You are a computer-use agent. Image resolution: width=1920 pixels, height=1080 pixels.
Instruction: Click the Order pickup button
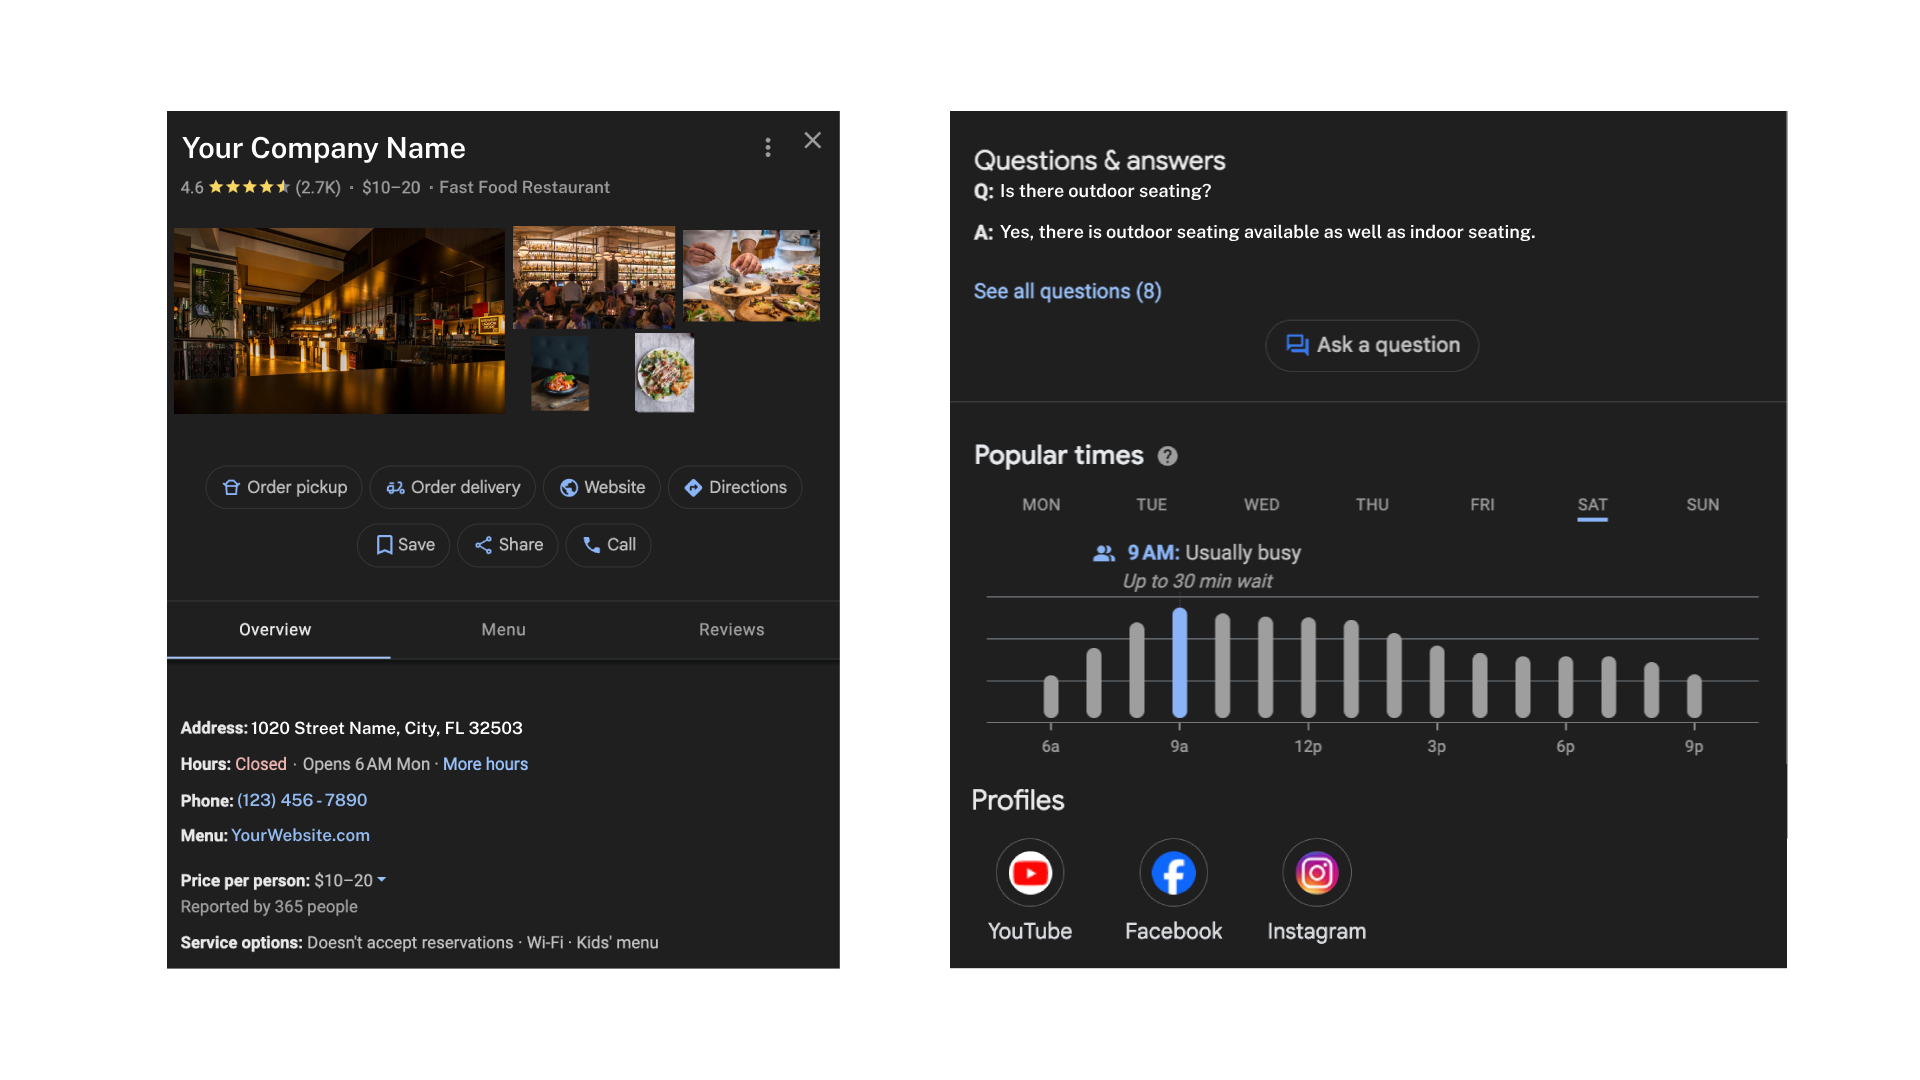(284, 487)
